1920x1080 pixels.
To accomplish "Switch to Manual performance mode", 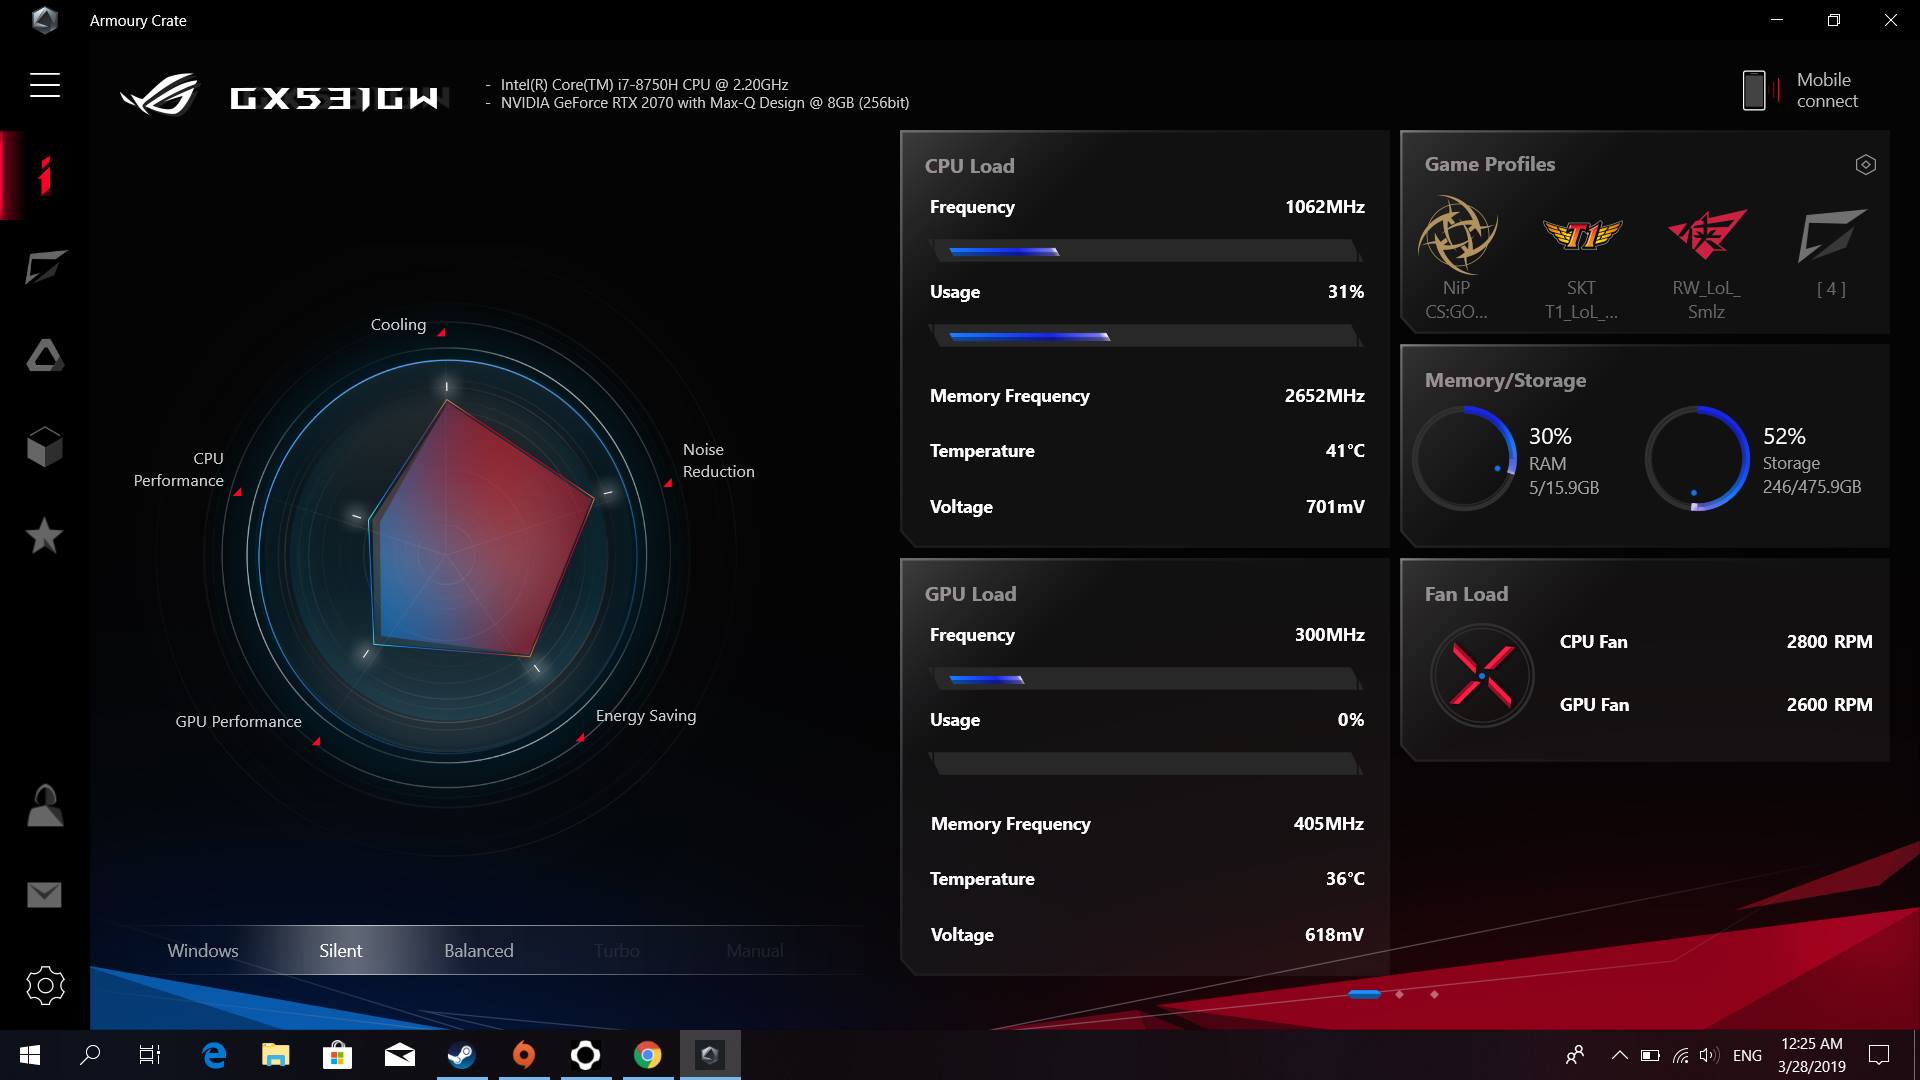I will coord(755,951).
